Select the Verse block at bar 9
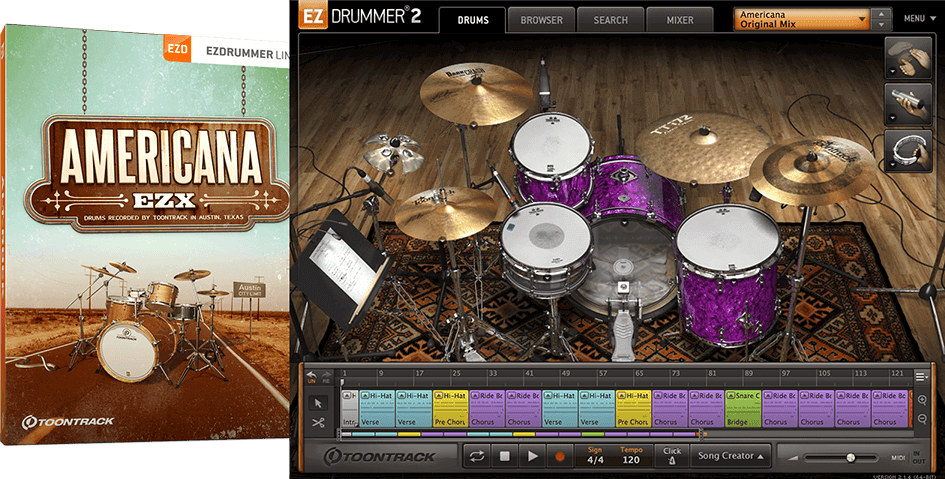This screenshot has width=945, height=479. (x=377, y=409)
